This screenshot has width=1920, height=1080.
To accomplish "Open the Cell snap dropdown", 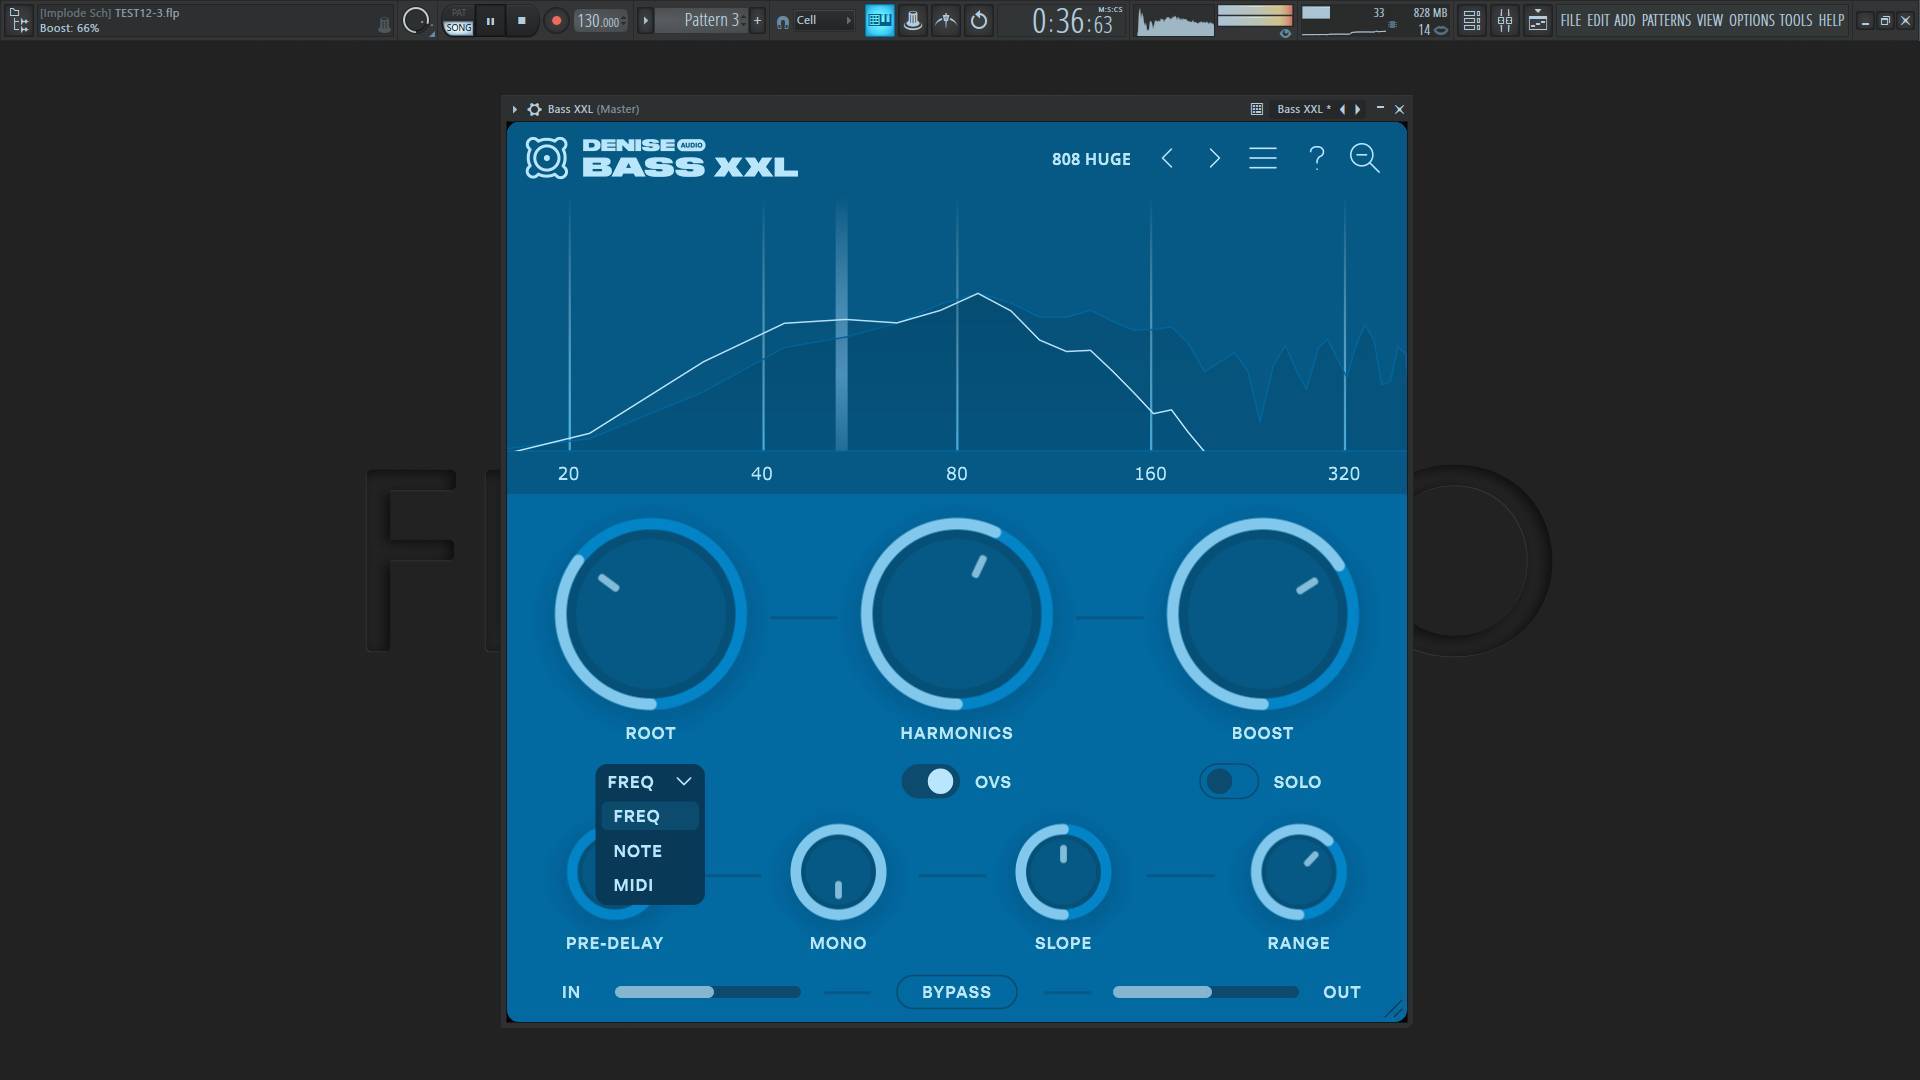I will click(824, 20).
